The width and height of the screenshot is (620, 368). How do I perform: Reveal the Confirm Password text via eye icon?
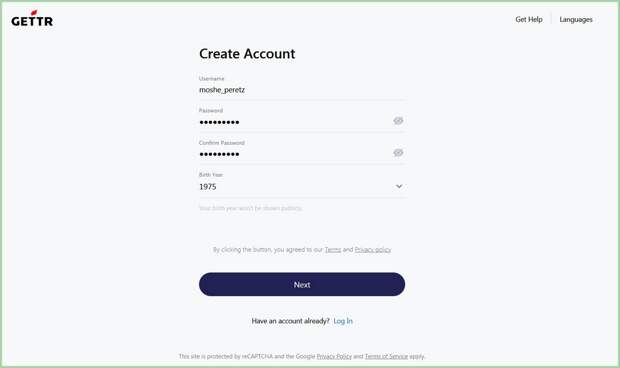[398, 153]
